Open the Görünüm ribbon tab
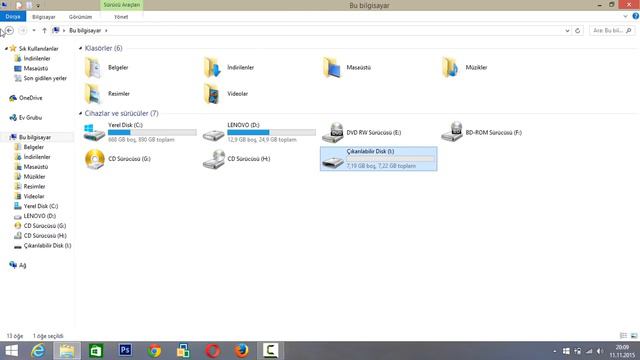 [80, 17]
